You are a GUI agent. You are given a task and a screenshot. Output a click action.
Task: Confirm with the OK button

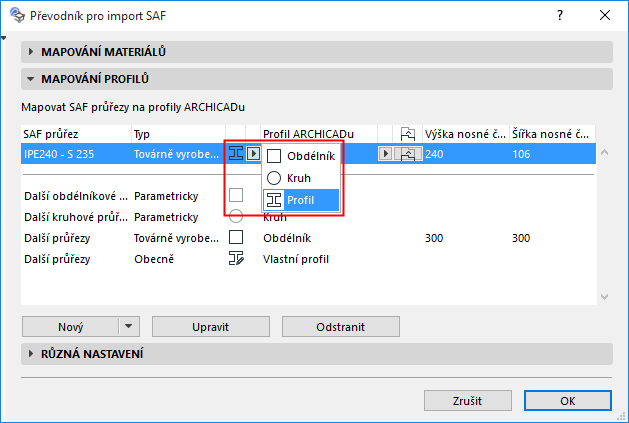pyautogui.click(x=568, y=401)
